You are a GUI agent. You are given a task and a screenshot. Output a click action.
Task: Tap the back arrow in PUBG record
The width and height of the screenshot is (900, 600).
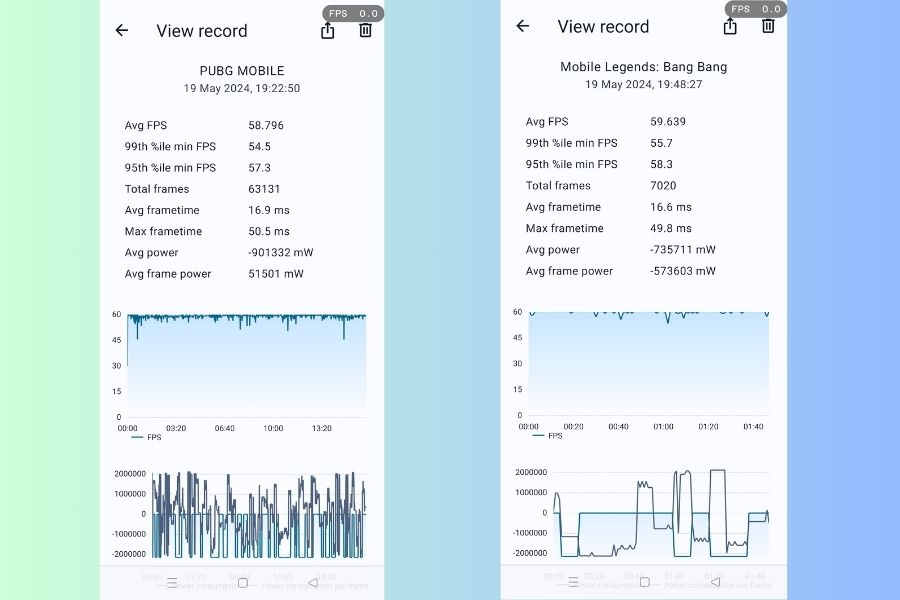(x=122, y=31)
